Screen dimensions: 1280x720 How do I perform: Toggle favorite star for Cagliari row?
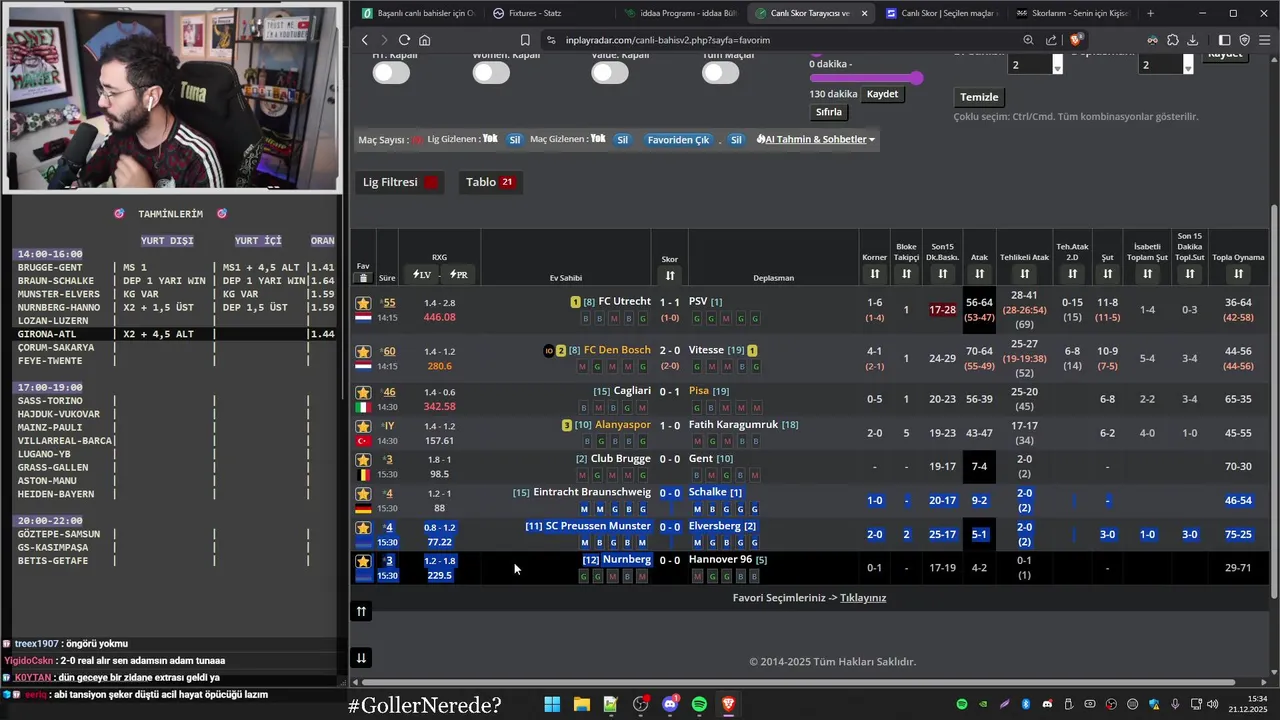point(363,392)
